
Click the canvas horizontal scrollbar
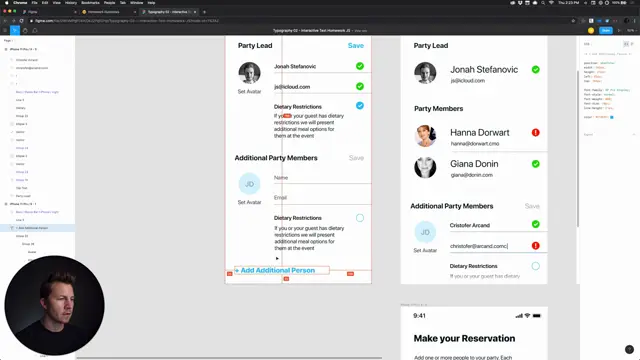(229, 358)
